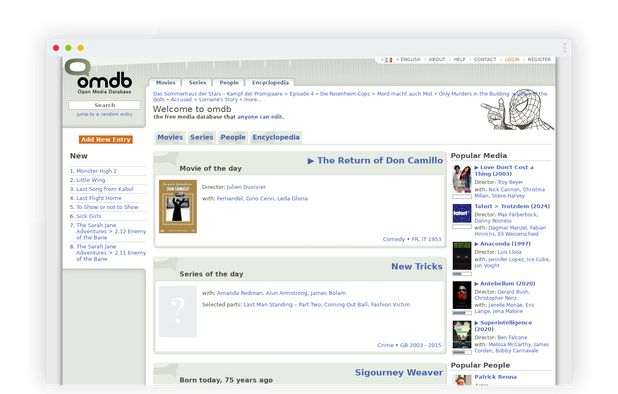Open Patrick Renna portrait thumbnail
The height and width of the screenshot is (394, 618).
[x=462, y=380]
